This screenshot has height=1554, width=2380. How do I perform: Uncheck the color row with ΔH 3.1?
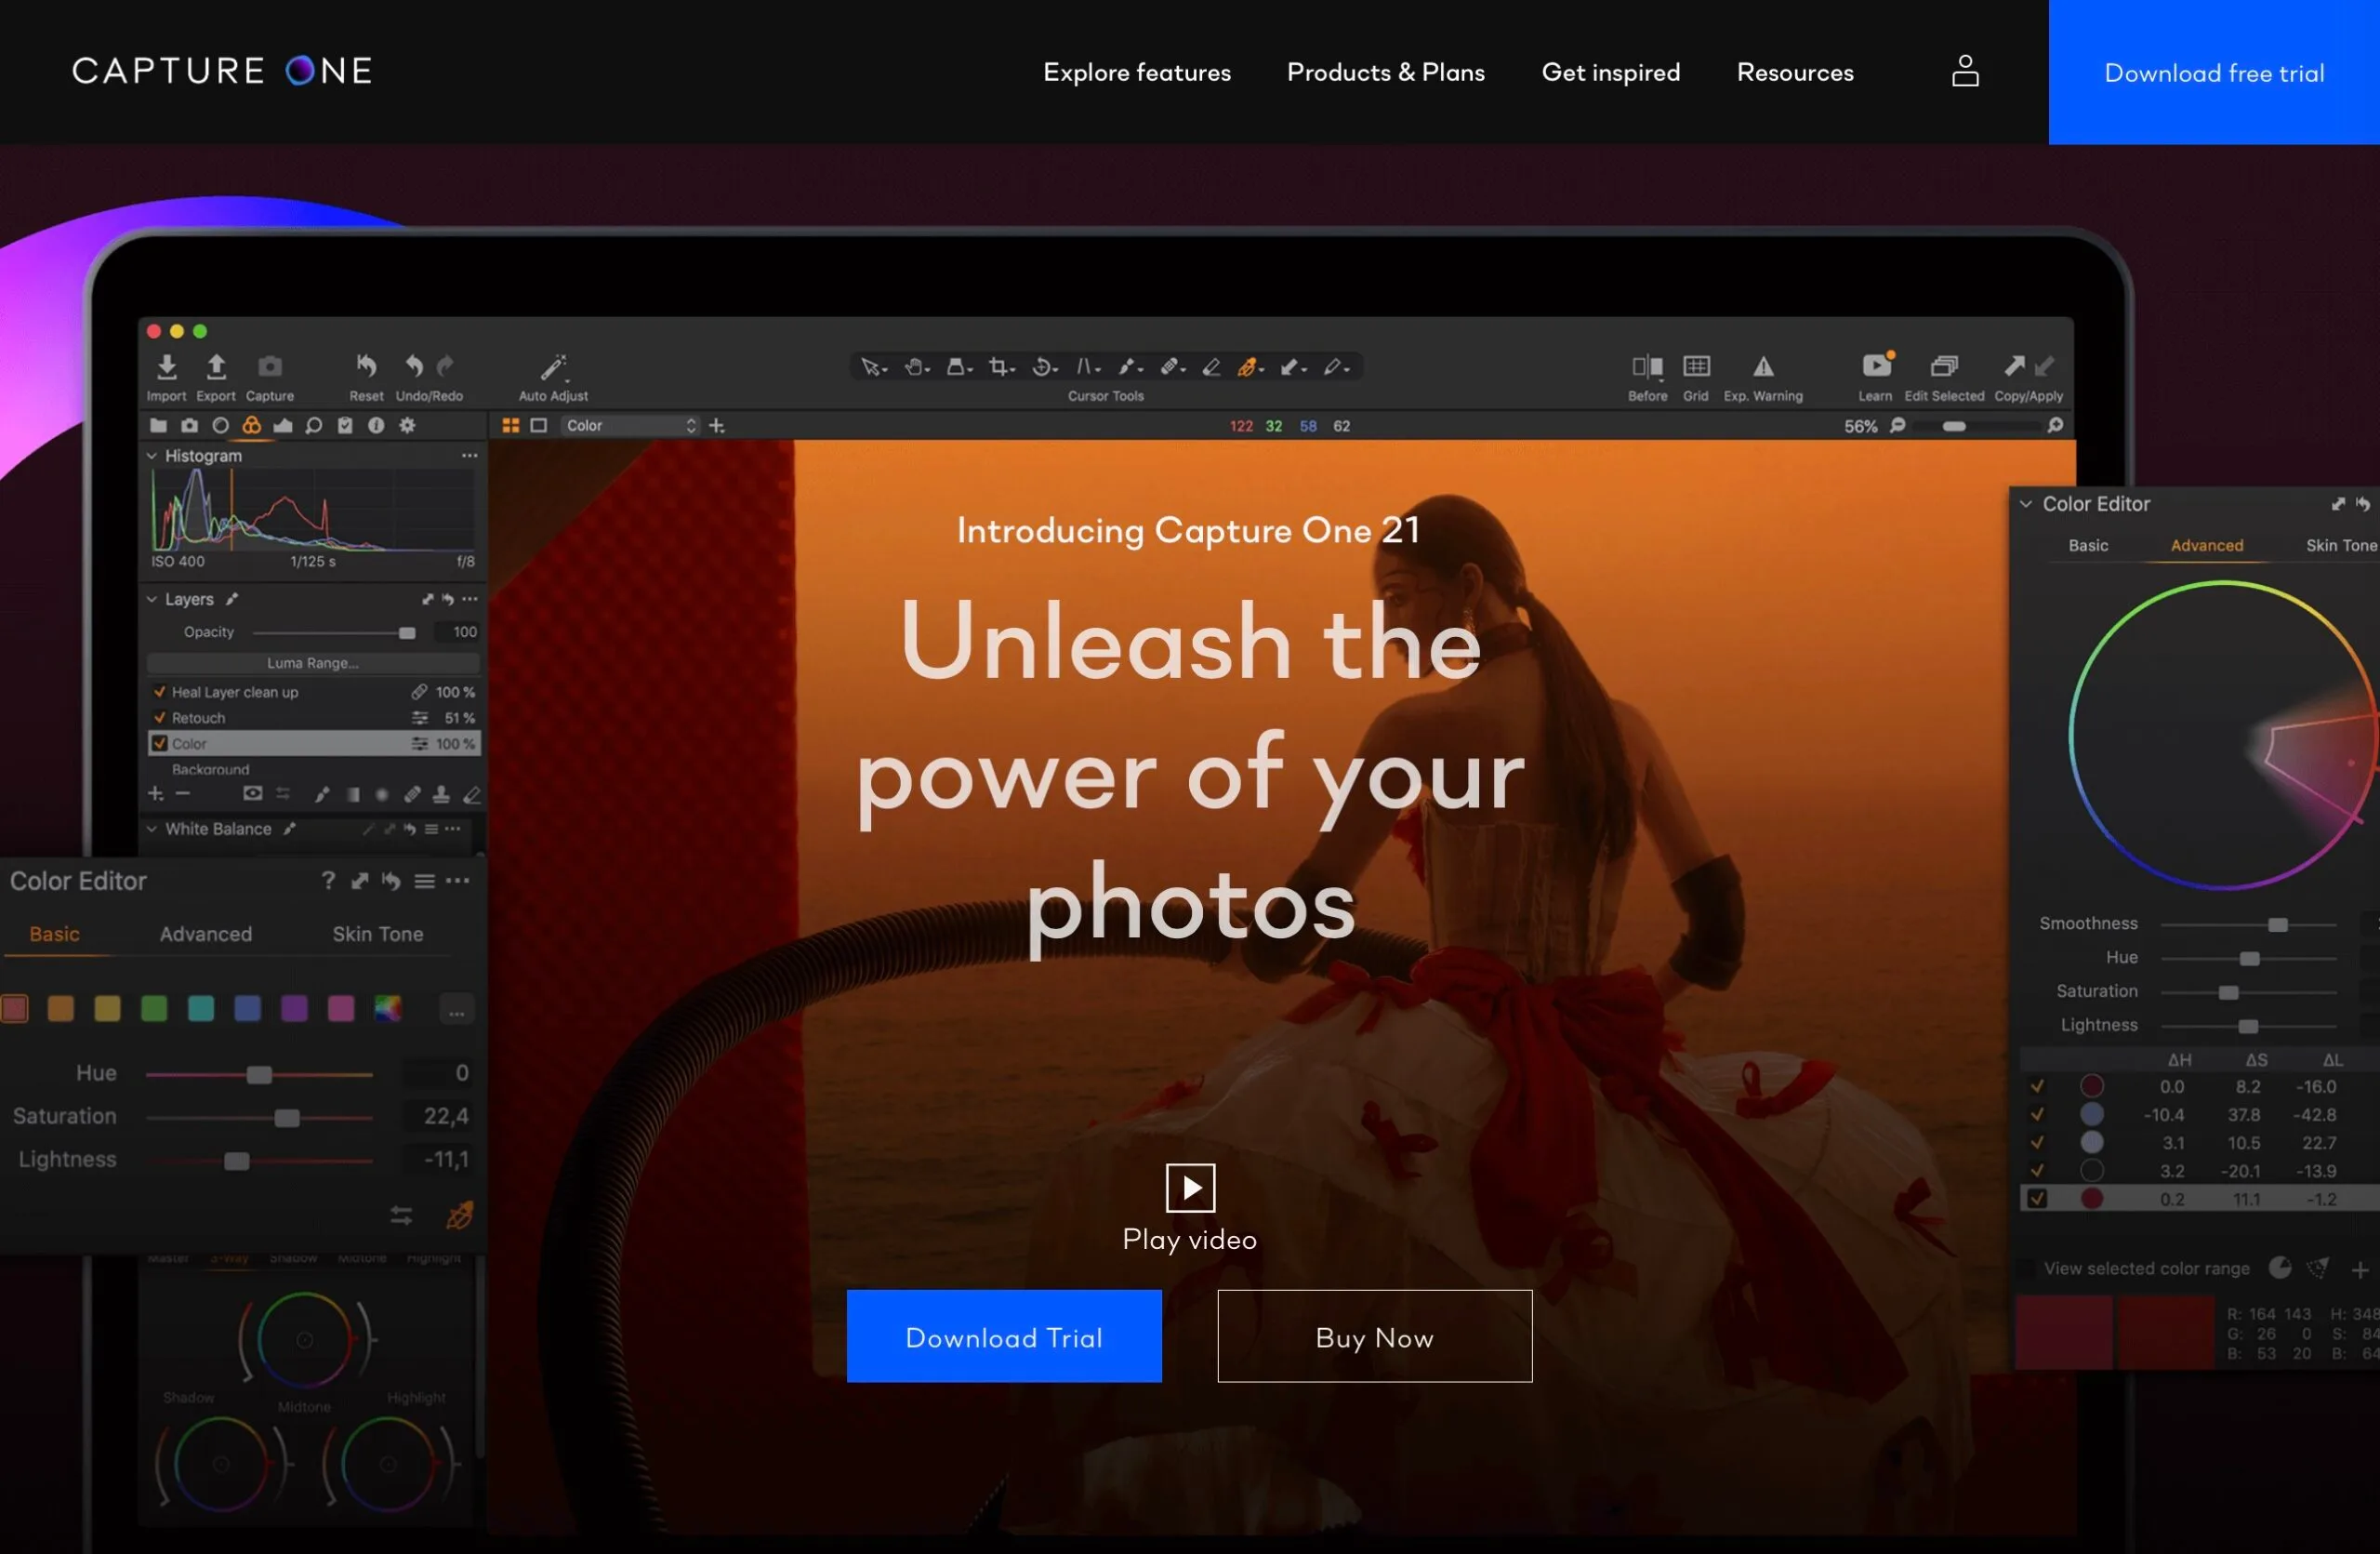[x=2037, y=1142]
